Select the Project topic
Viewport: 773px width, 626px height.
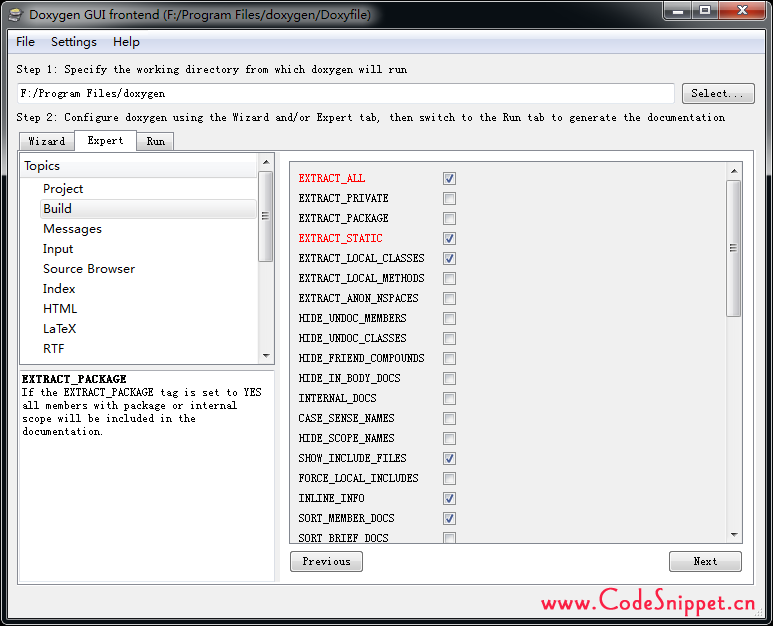148,189
